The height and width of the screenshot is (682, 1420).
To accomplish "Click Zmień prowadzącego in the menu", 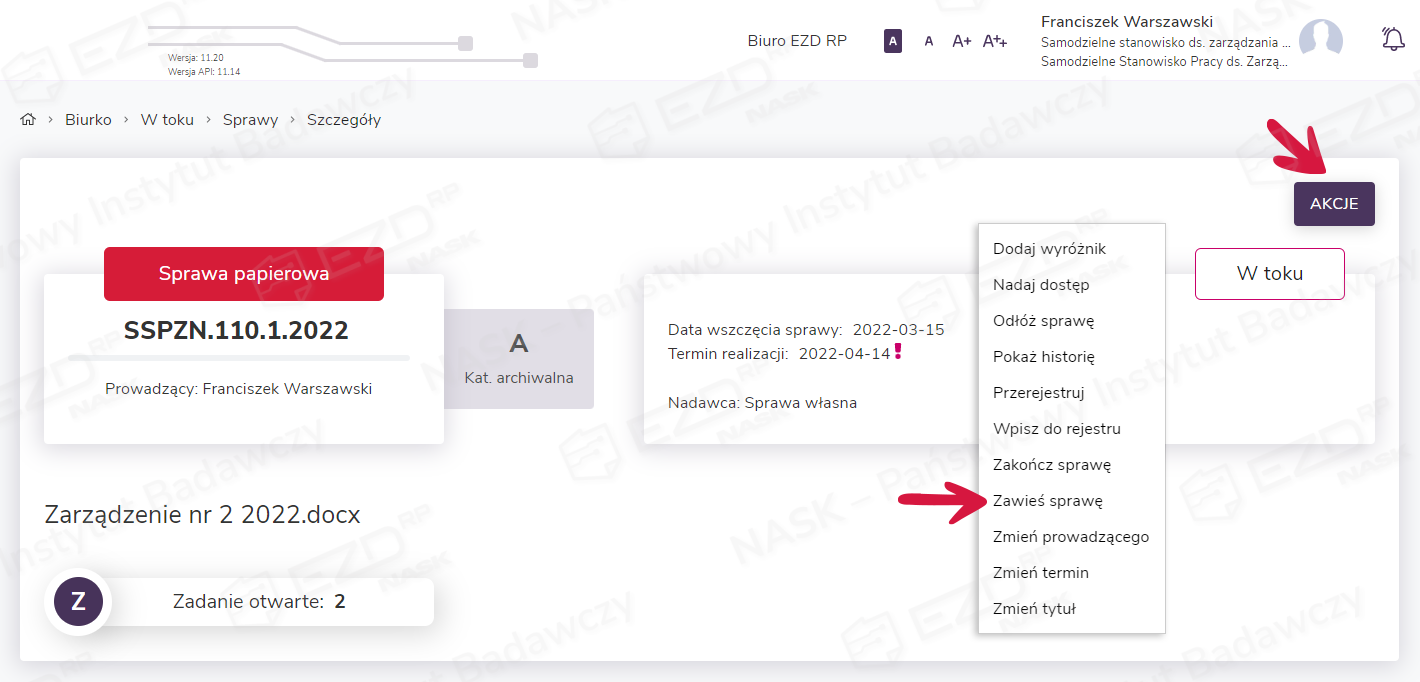I will click(1071, 537).
